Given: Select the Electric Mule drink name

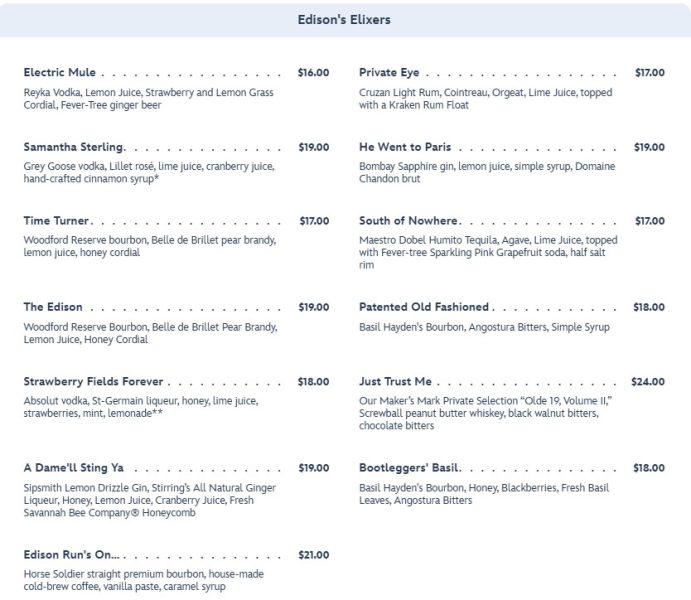Looking at the screenshot, I should [x=59, y=73].
